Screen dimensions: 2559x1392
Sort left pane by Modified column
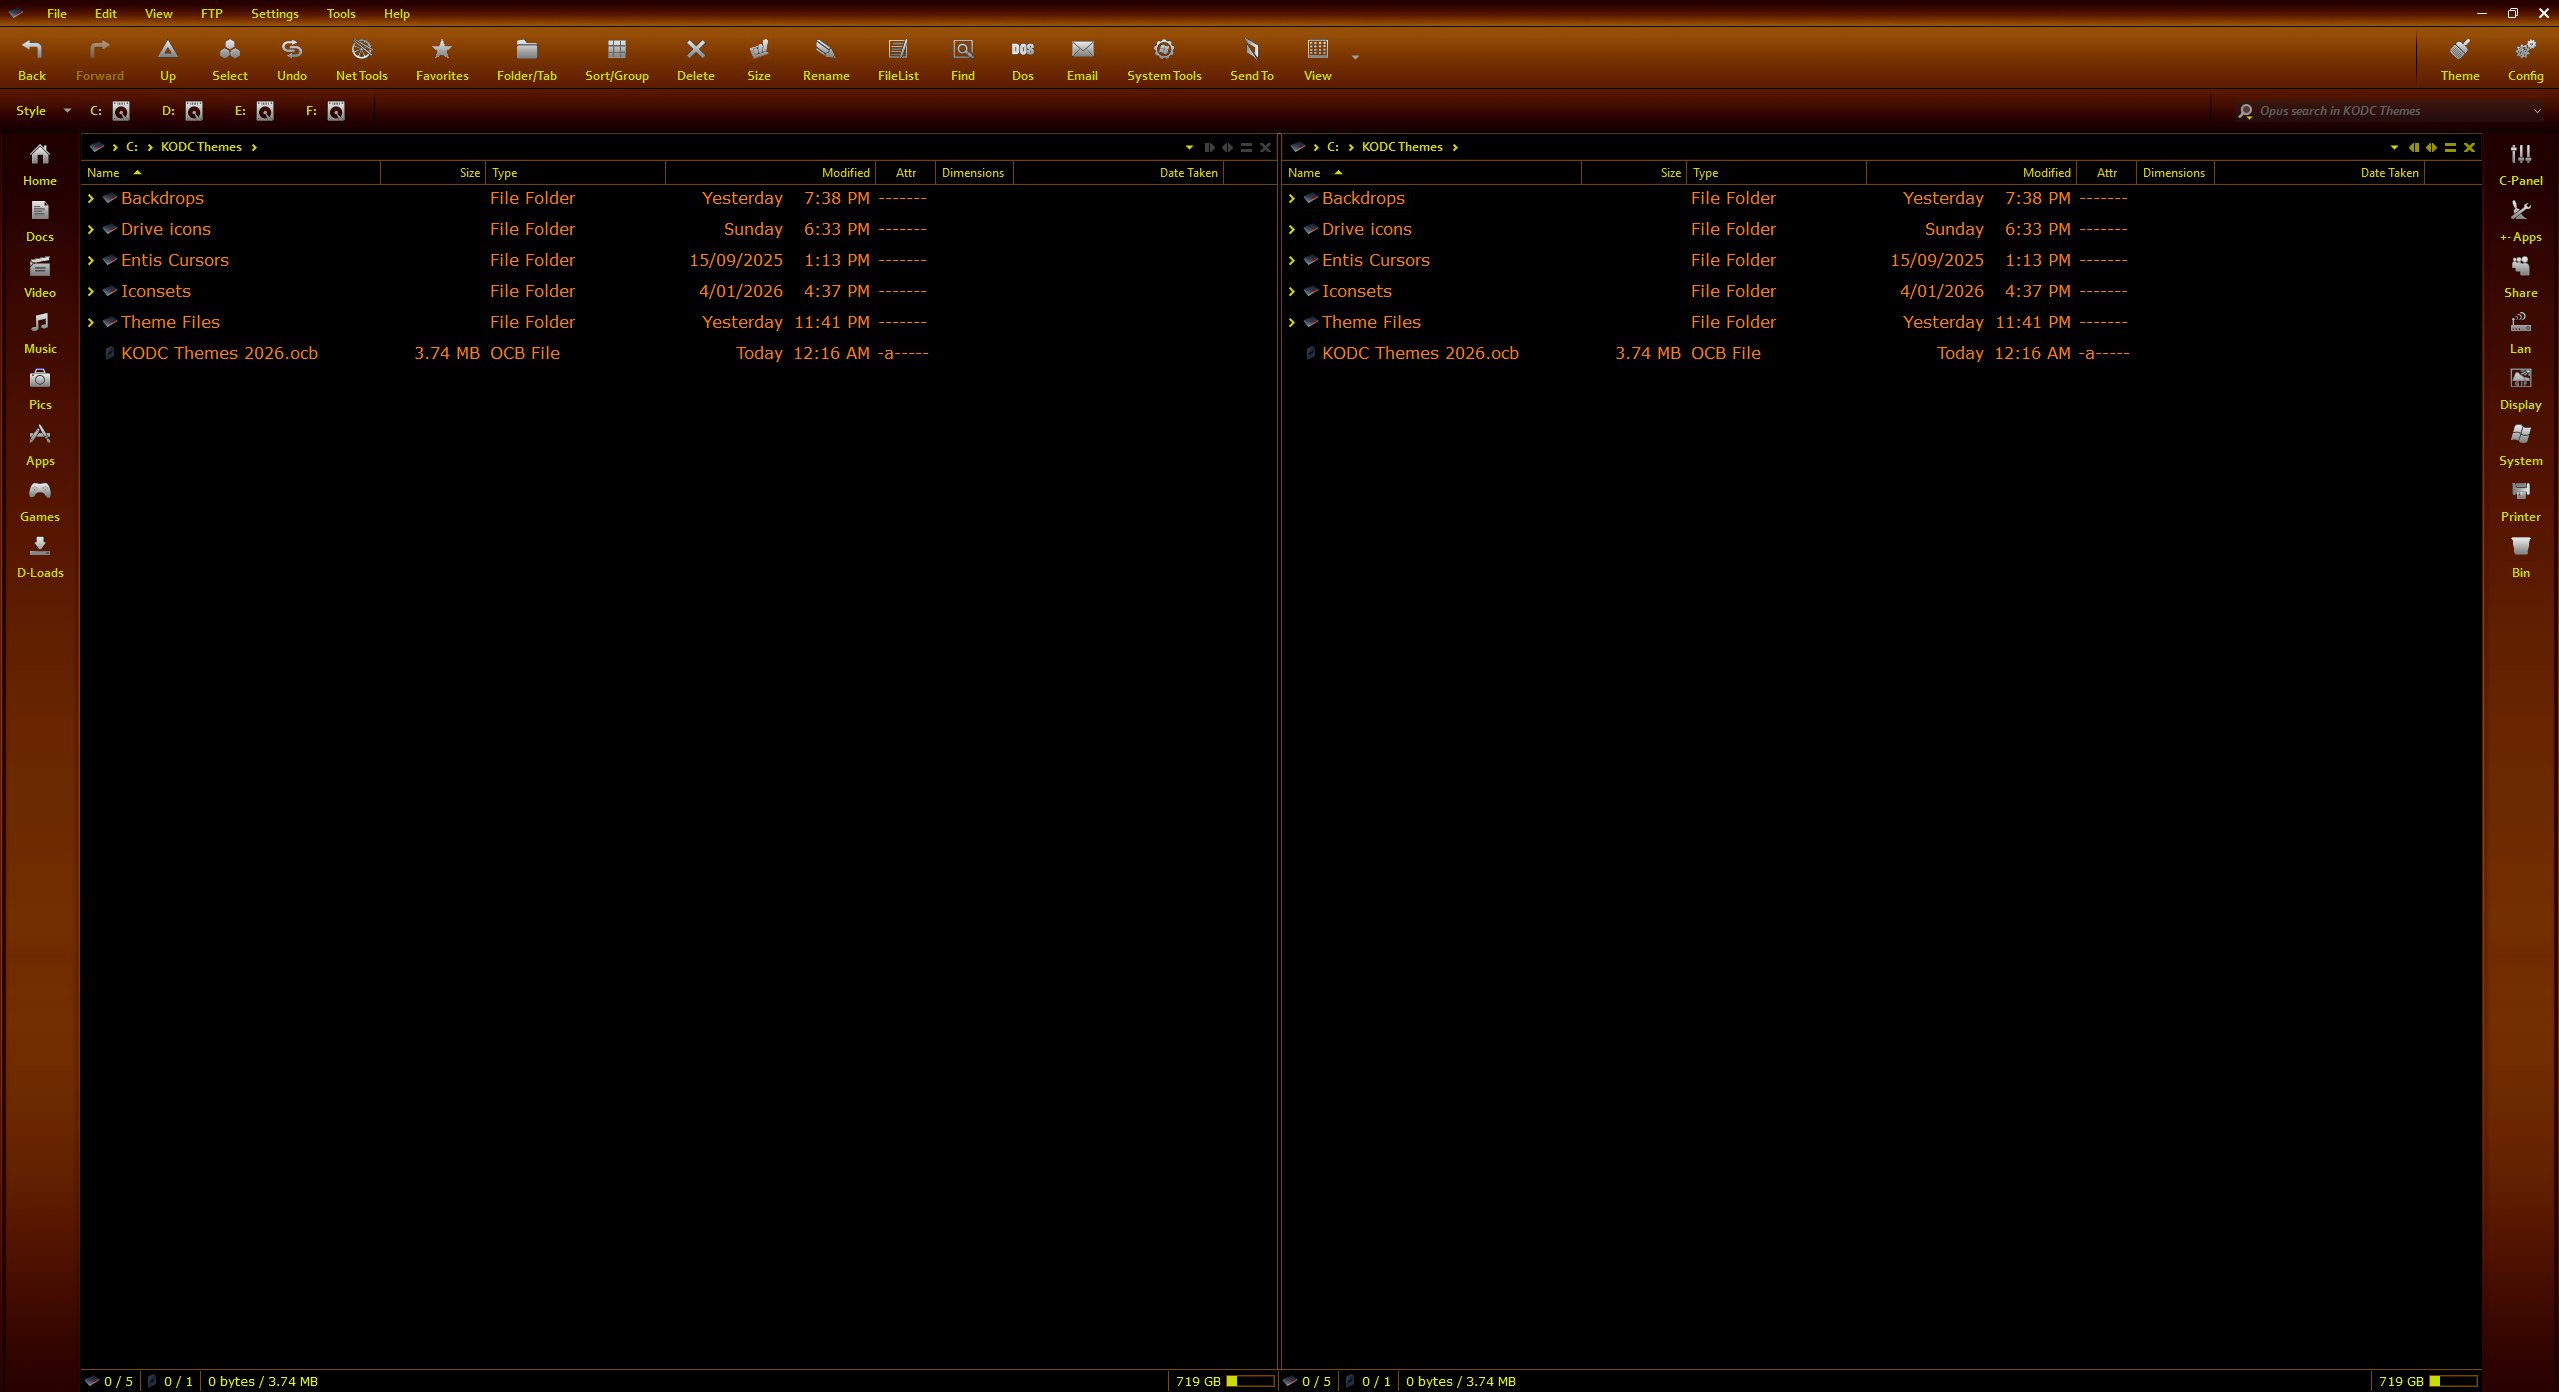click(845, 173)
